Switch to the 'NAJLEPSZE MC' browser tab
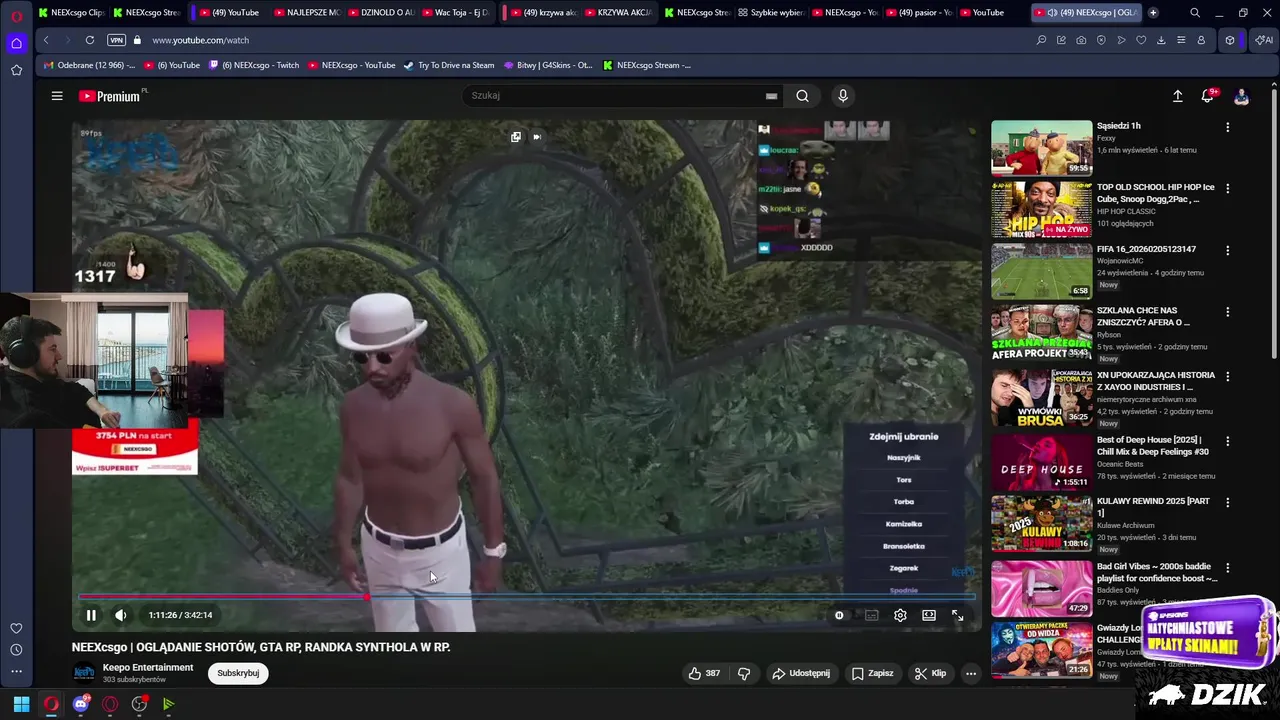1280x720 pixels. (307, 13)
